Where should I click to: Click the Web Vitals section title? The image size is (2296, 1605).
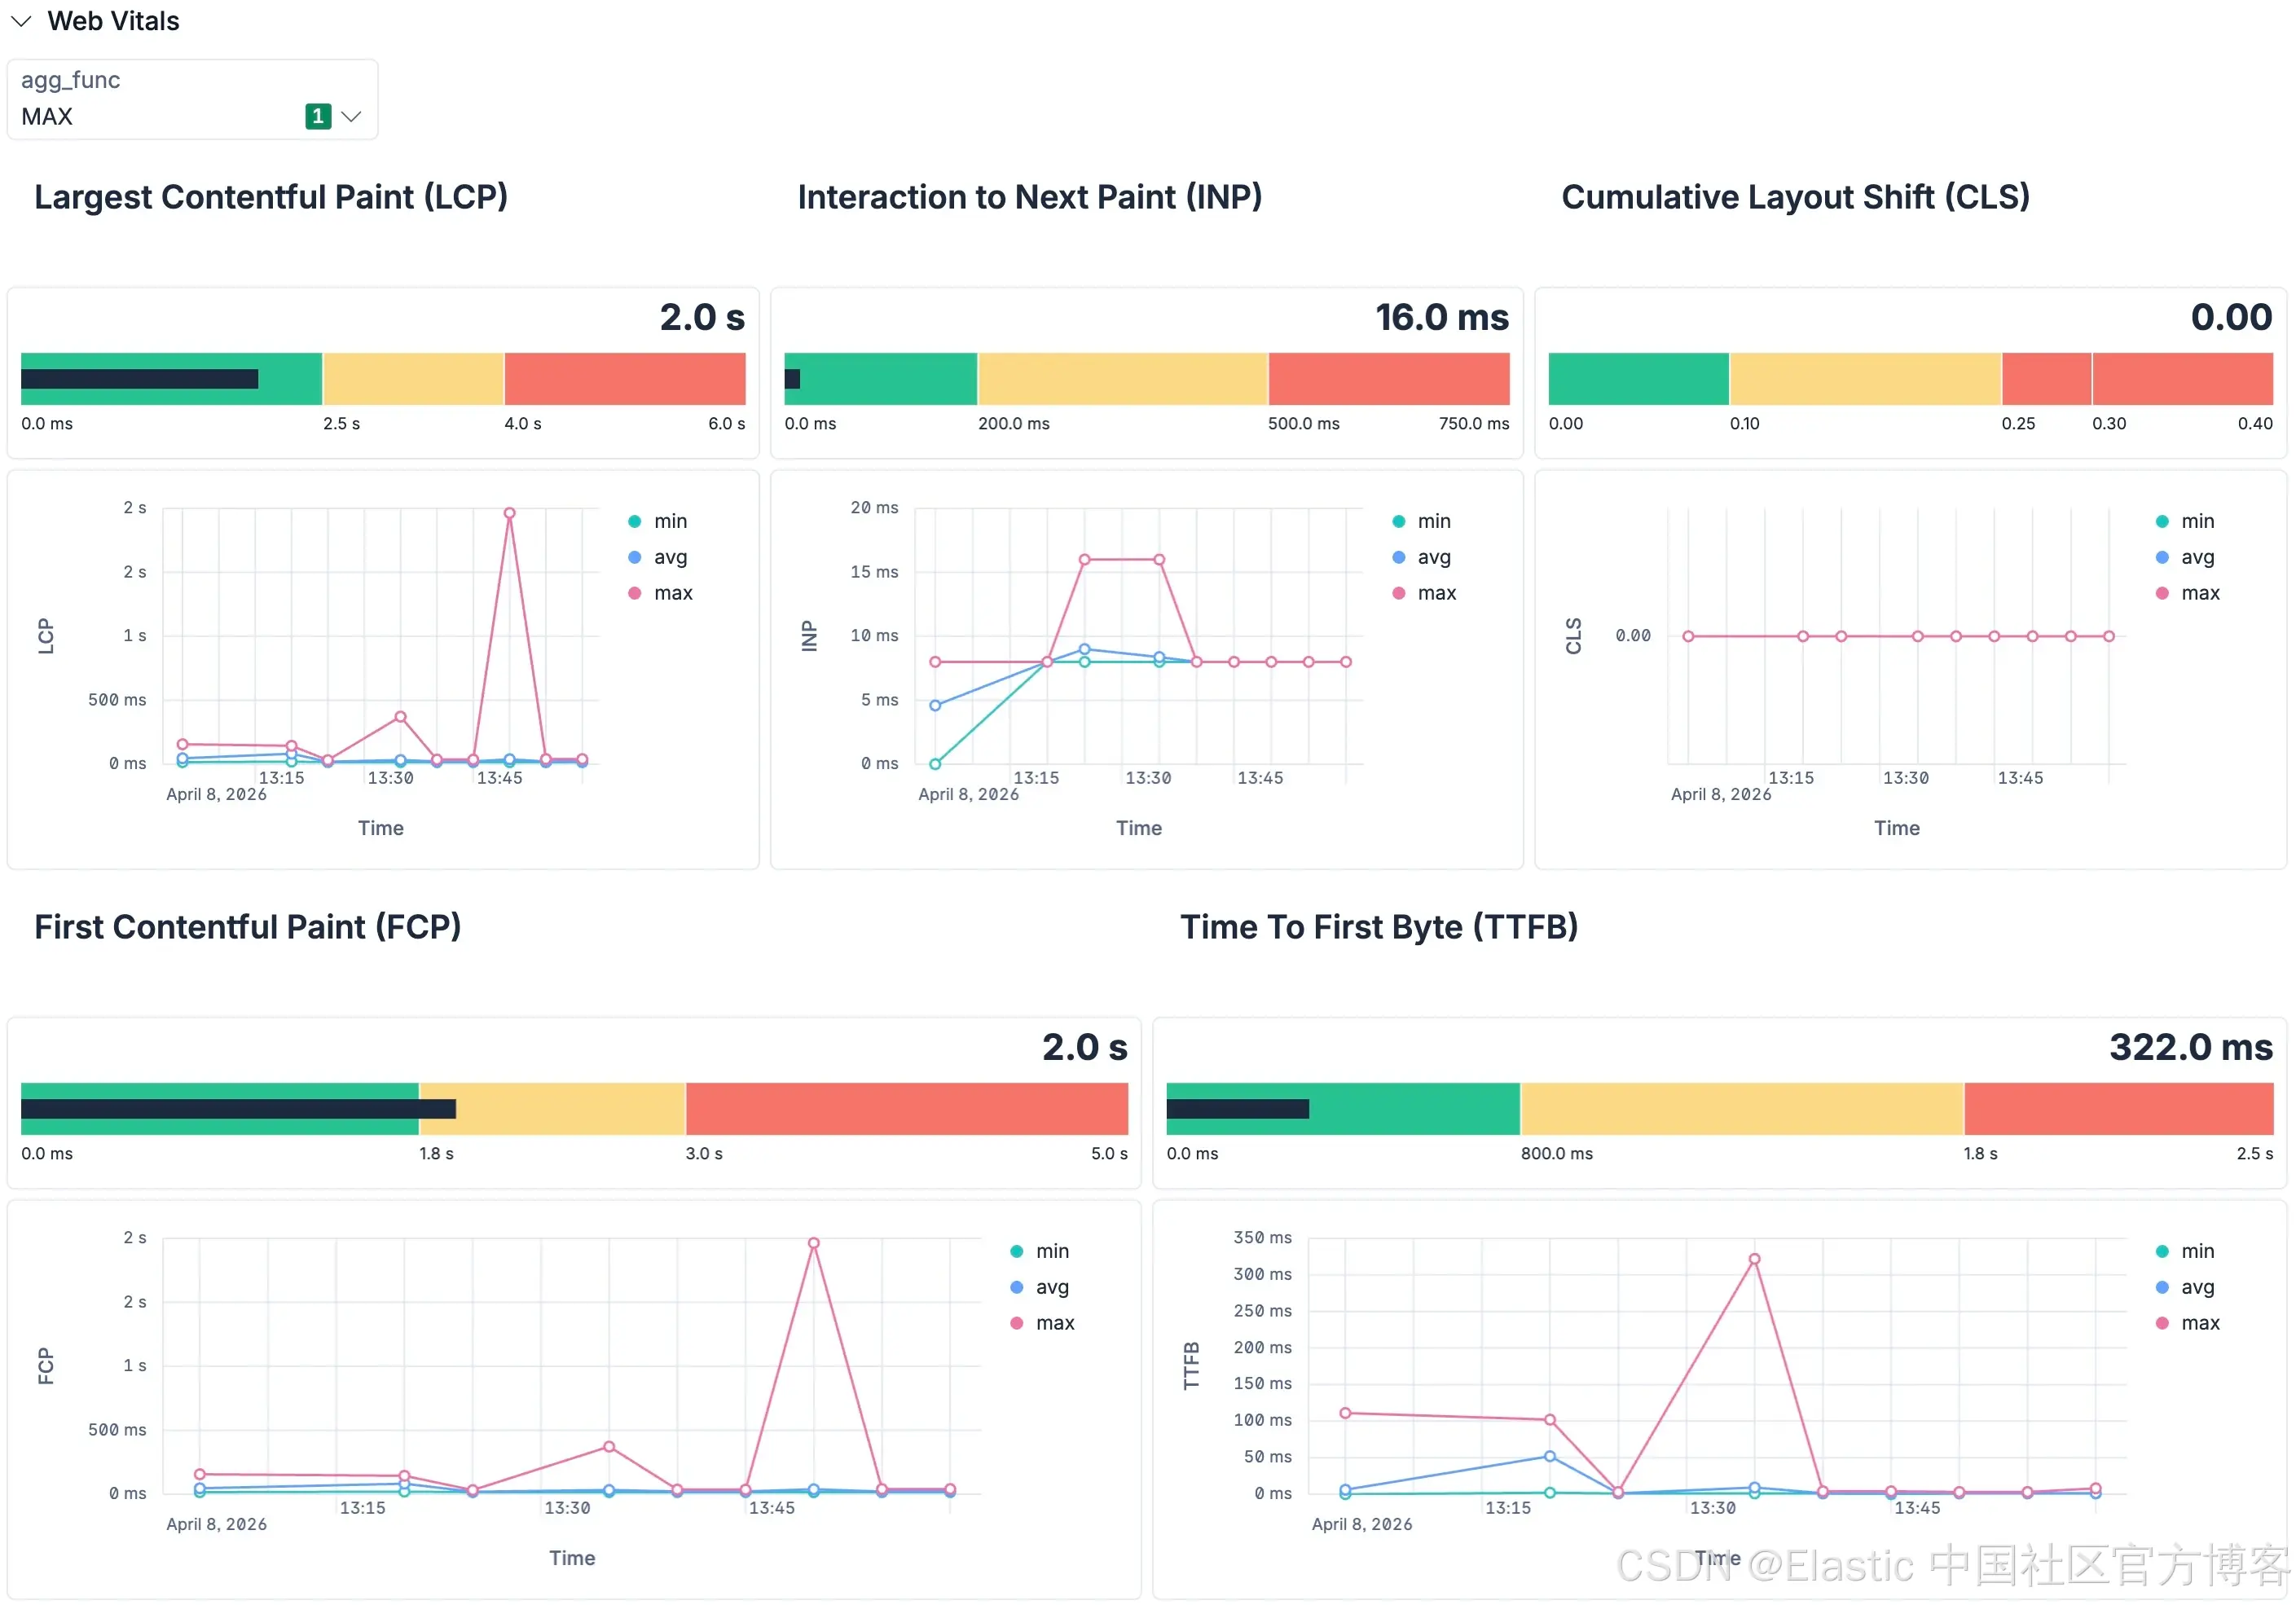click(113, 21)
